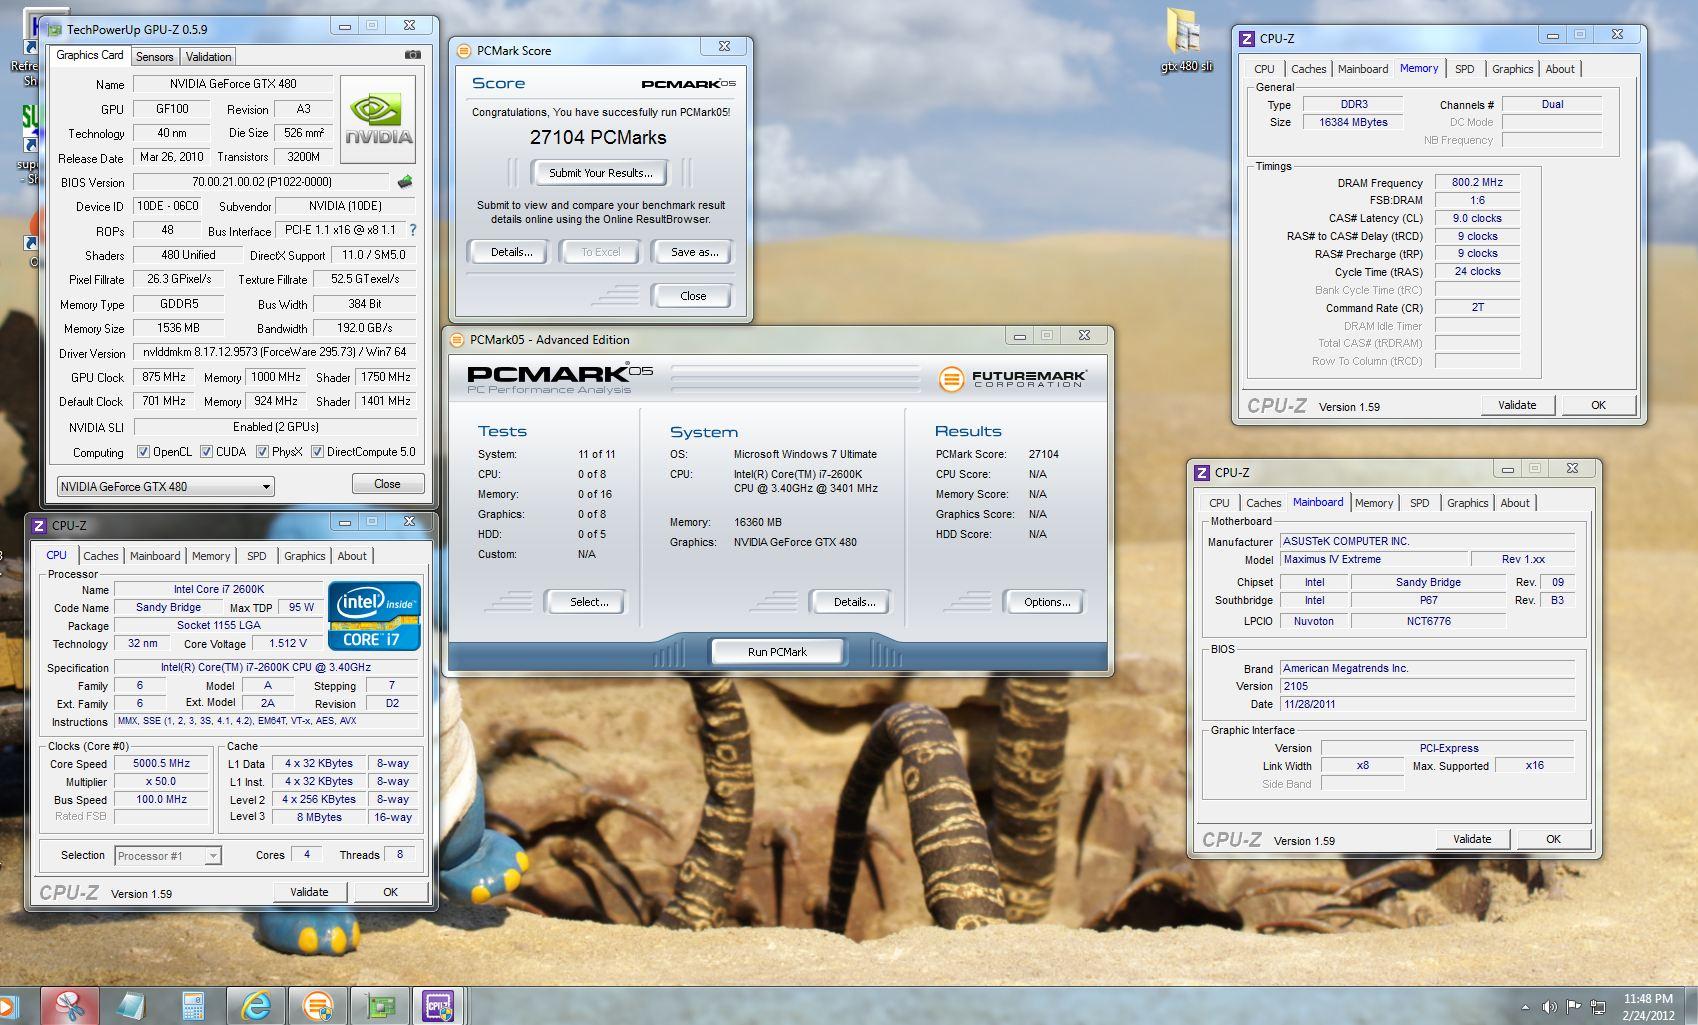The height and width of the screenshot is (1025, 1698).
Task: Click the Maximus IV Extreme model field
Action: [x=1374, y=560]
